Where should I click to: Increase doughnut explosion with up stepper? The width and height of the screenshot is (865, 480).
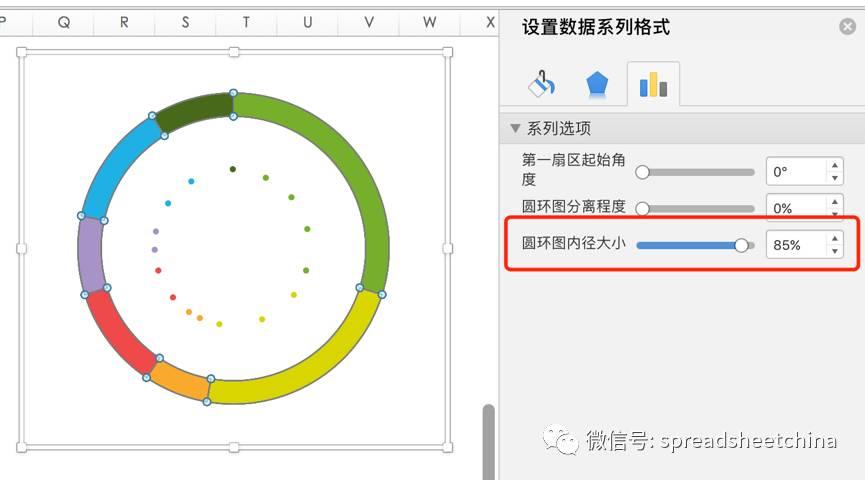(x=835, y=201)
